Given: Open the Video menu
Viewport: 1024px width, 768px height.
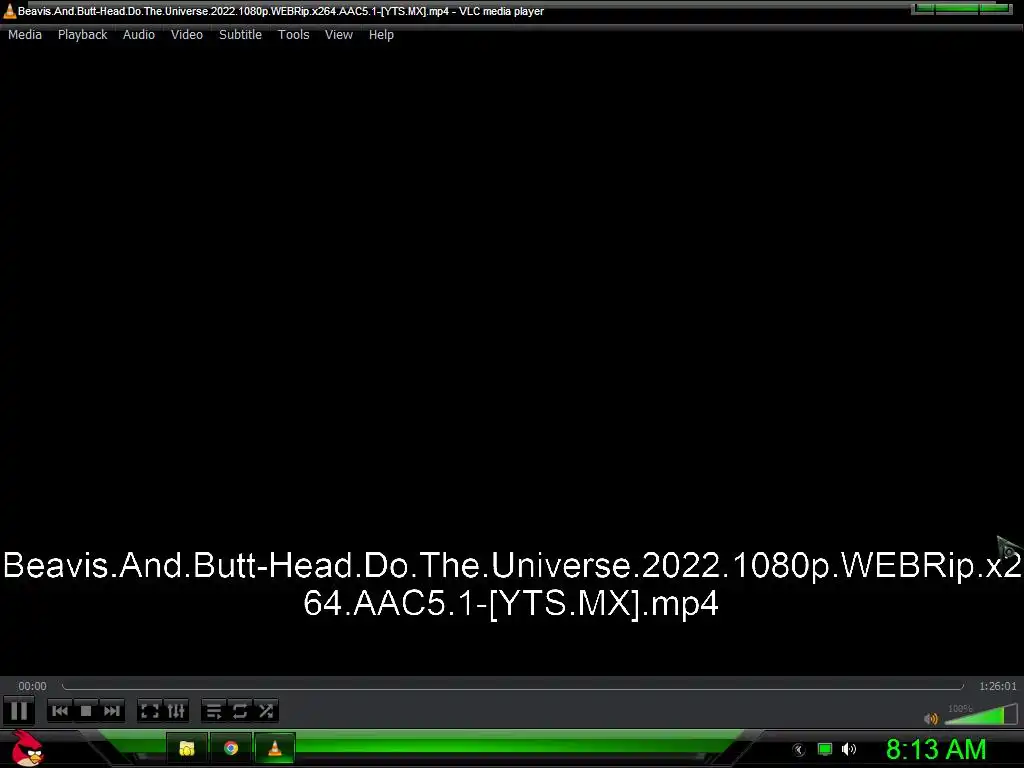Looking at the screenshot, I should tap(187, 35).
